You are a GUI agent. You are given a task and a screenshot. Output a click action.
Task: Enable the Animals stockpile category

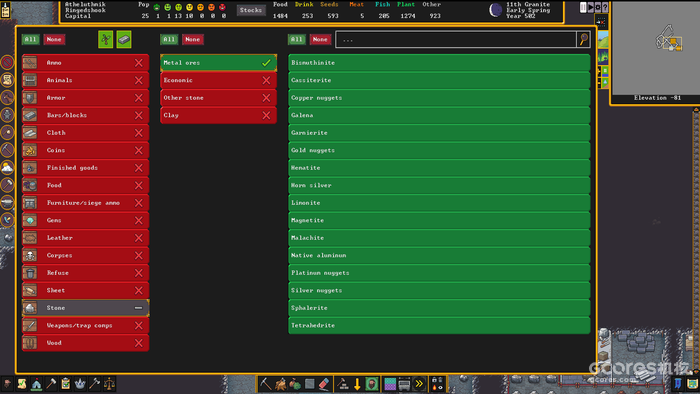coord(85,80)
